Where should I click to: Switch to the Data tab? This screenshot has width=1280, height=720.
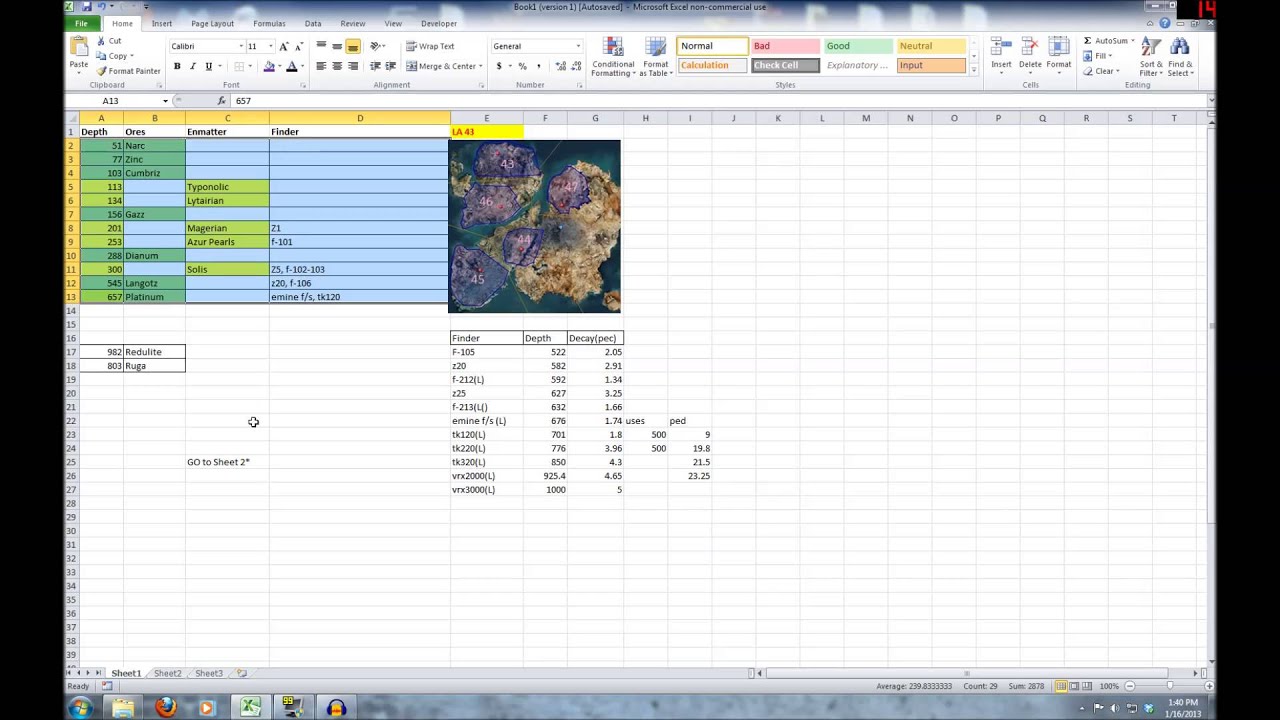pos(313,23)
